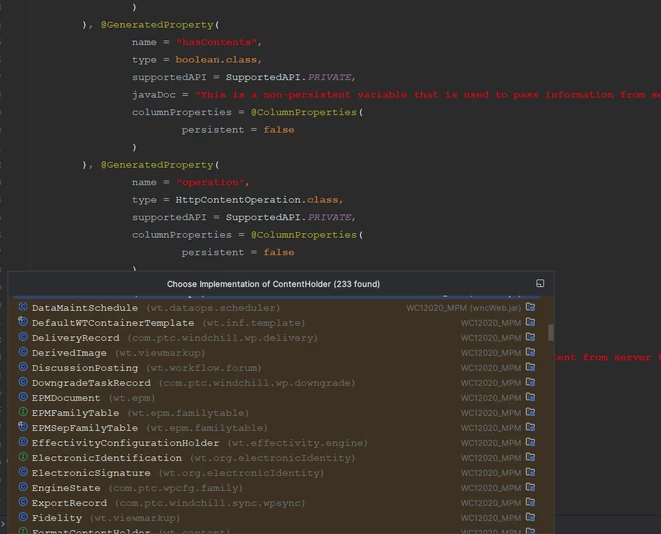Click "hasContents" string in code
661x534 pixels.
coord(216,42)
